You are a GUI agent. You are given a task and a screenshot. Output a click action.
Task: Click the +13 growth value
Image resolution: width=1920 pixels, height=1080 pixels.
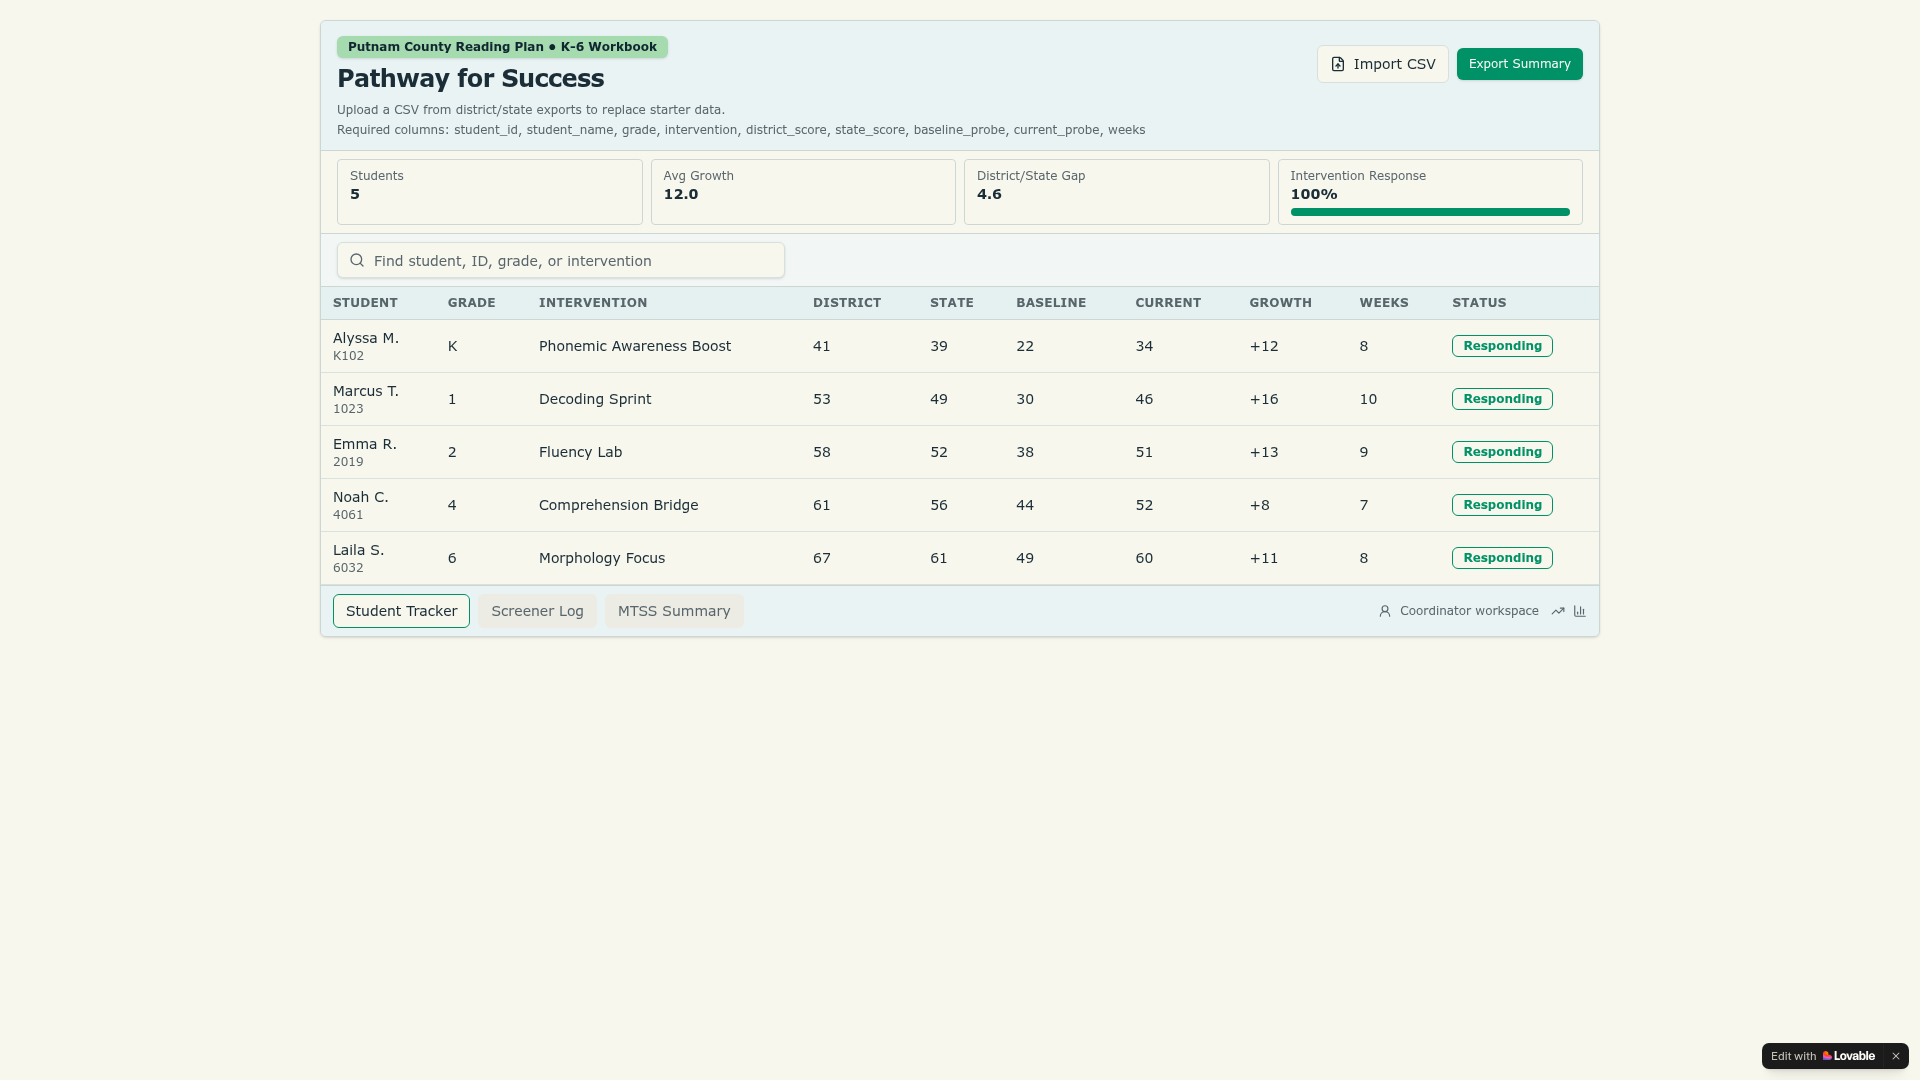point(1264,452)
